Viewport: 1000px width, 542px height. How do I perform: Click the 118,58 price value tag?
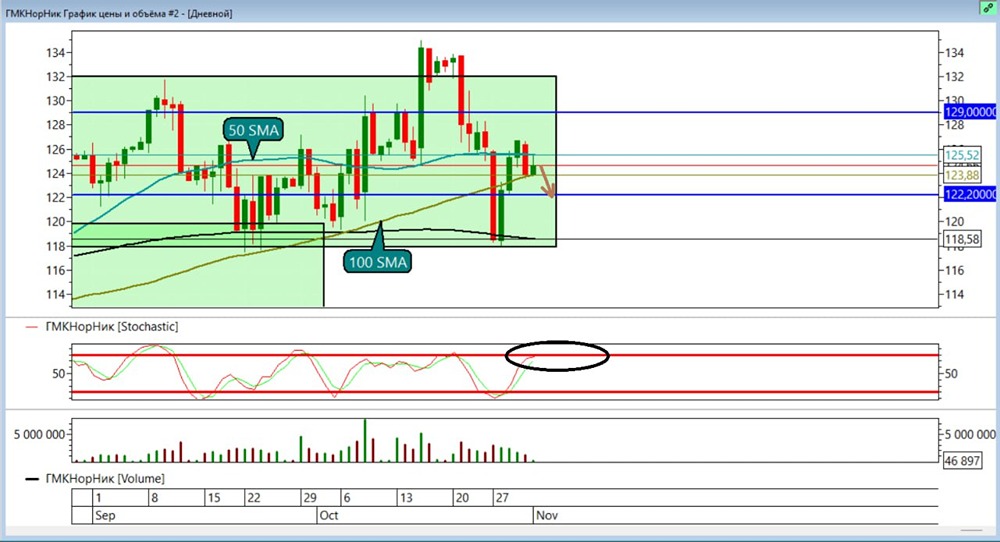click(962, 239)
